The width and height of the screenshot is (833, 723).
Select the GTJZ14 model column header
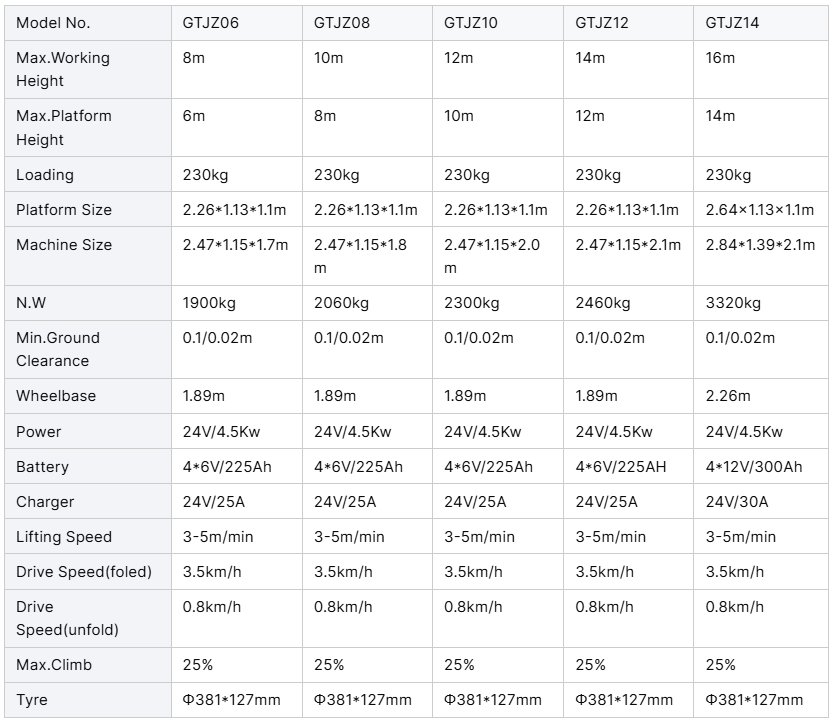coord(732,22)
